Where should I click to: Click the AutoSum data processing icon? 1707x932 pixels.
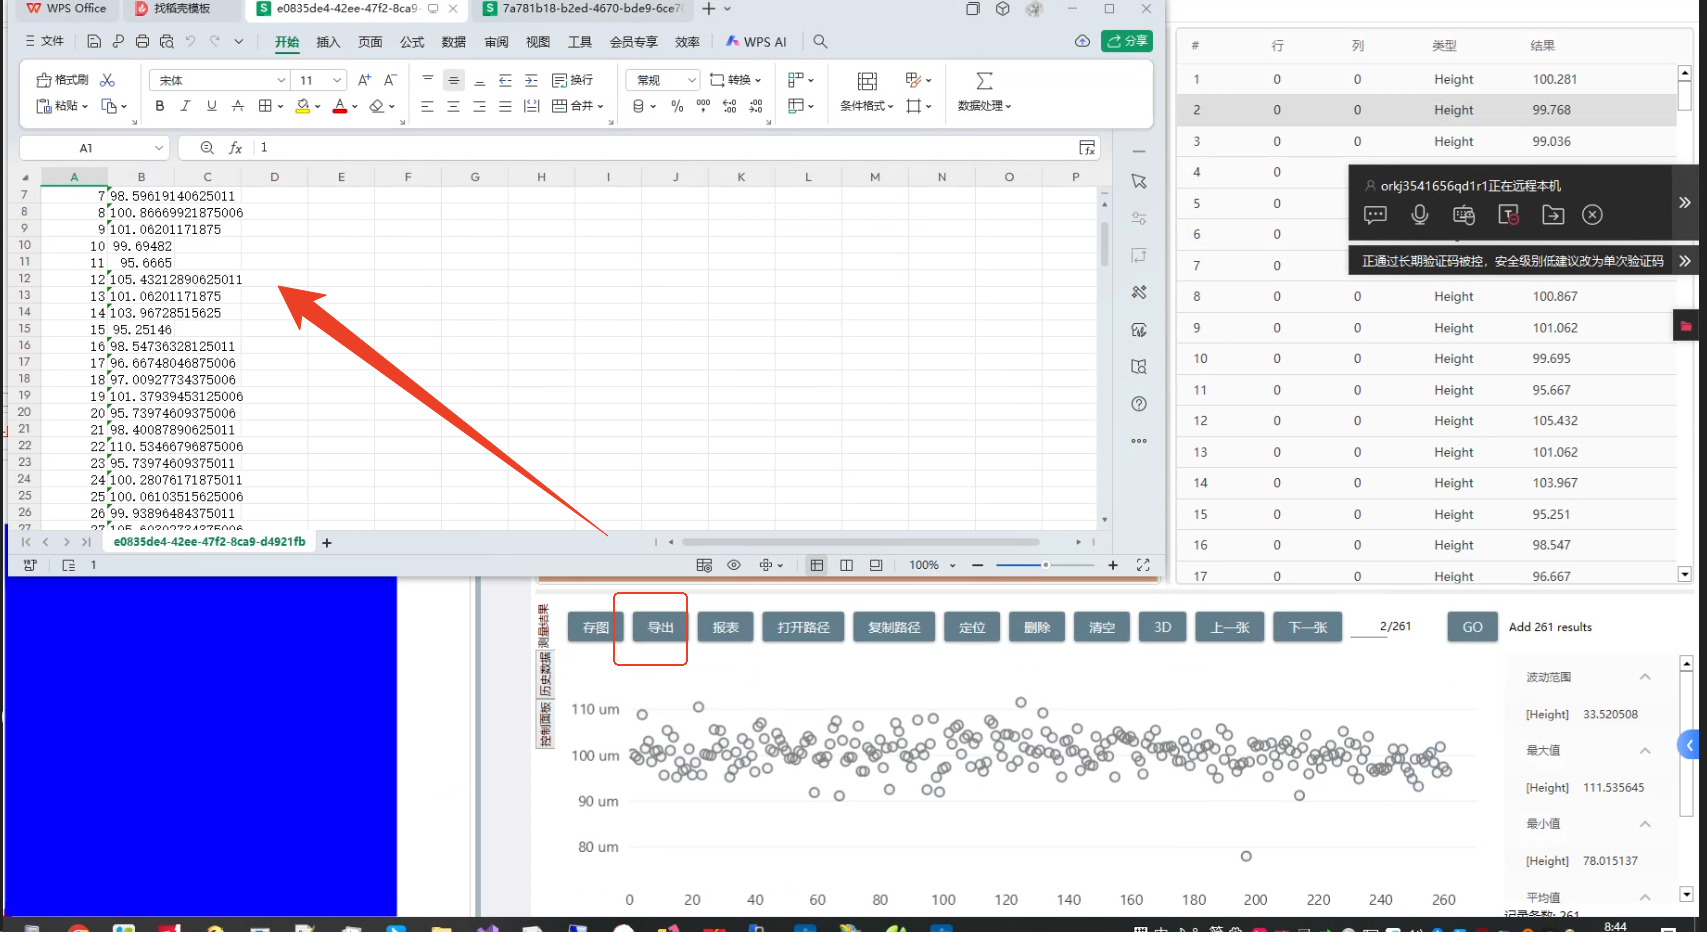pos(984,81)
